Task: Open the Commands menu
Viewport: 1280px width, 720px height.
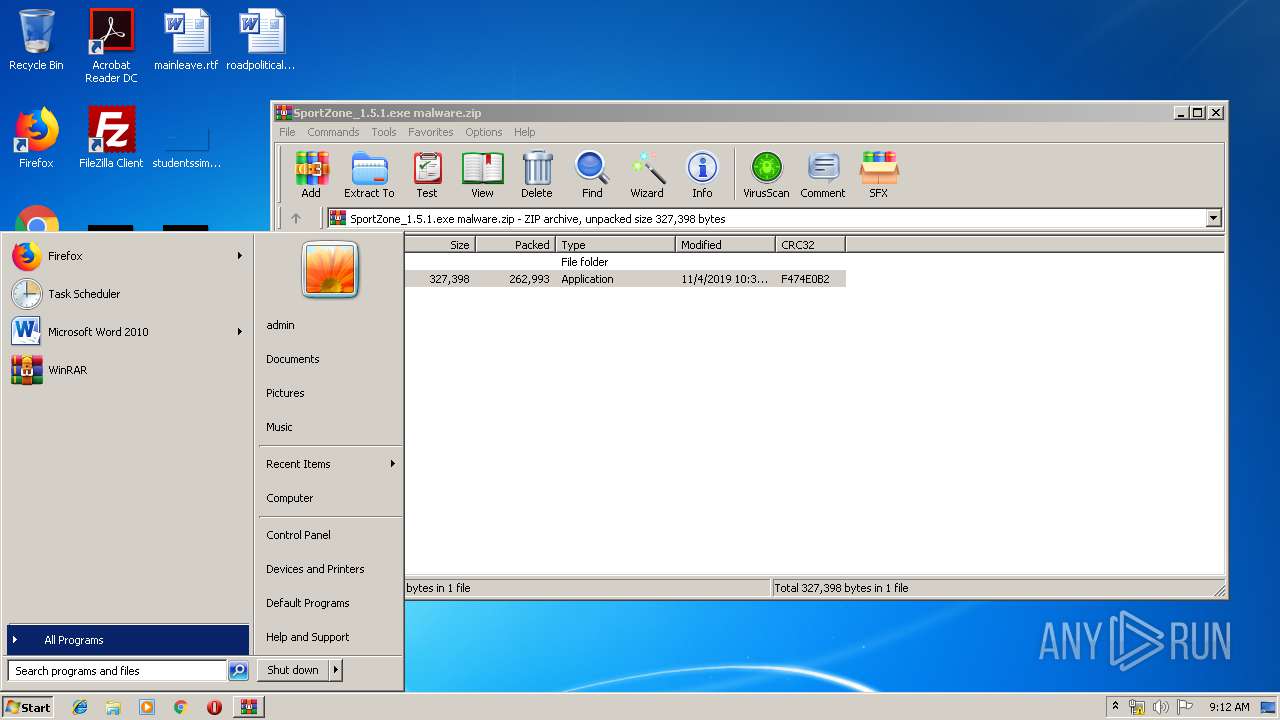Action: pyautogui.click(x=333, y=132)
